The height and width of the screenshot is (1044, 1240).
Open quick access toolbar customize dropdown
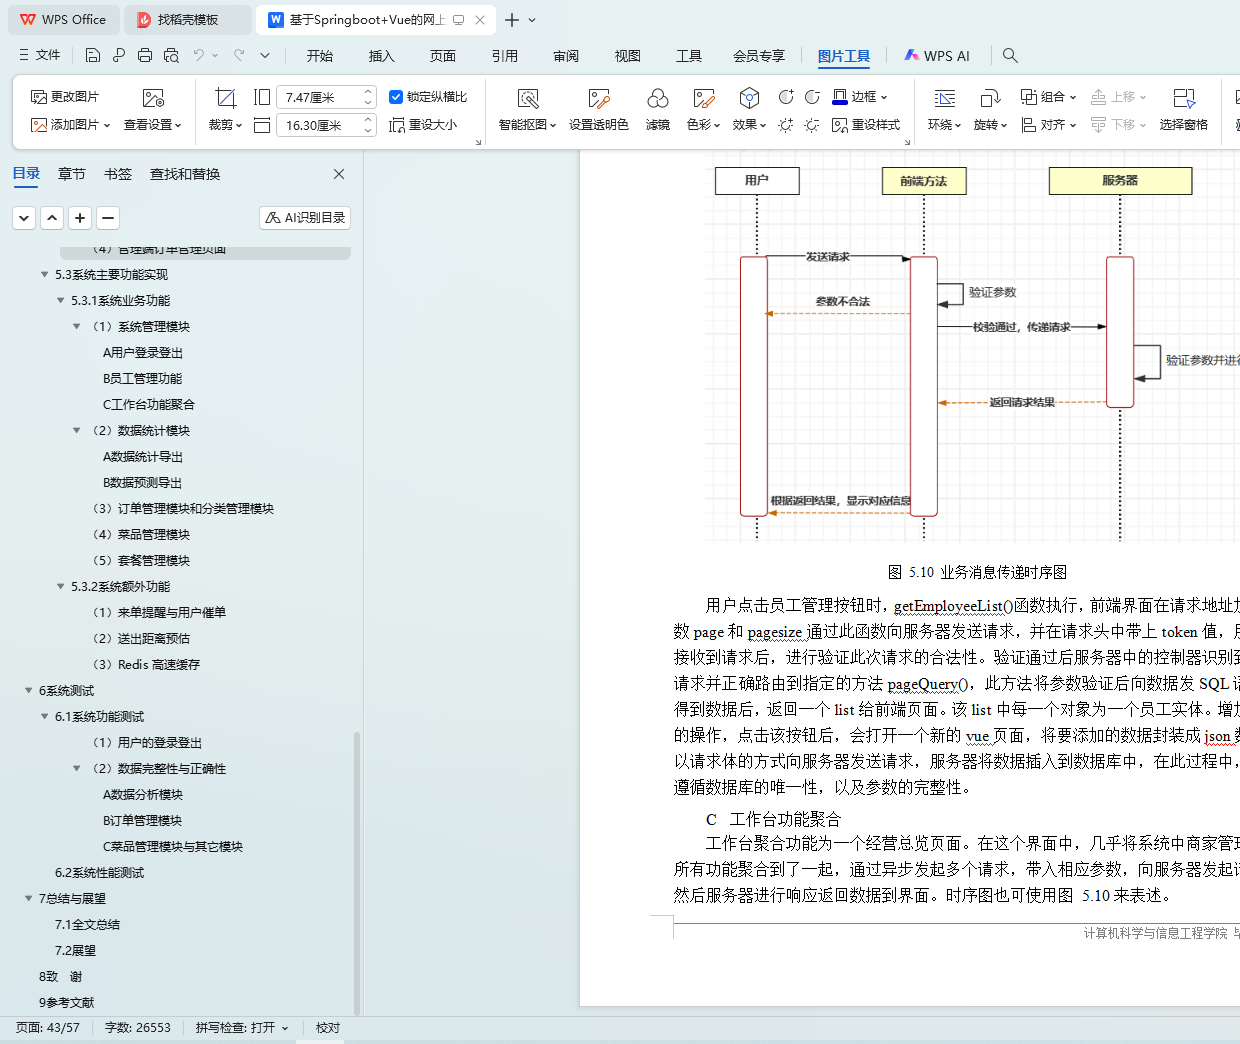[265, 55]
